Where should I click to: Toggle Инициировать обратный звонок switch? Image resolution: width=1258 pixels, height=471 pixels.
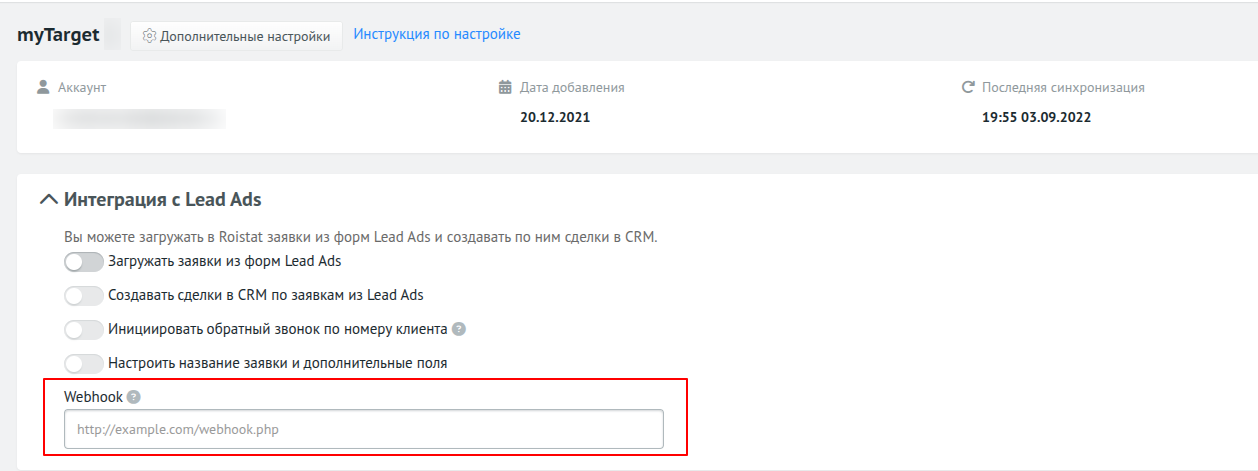84,329
